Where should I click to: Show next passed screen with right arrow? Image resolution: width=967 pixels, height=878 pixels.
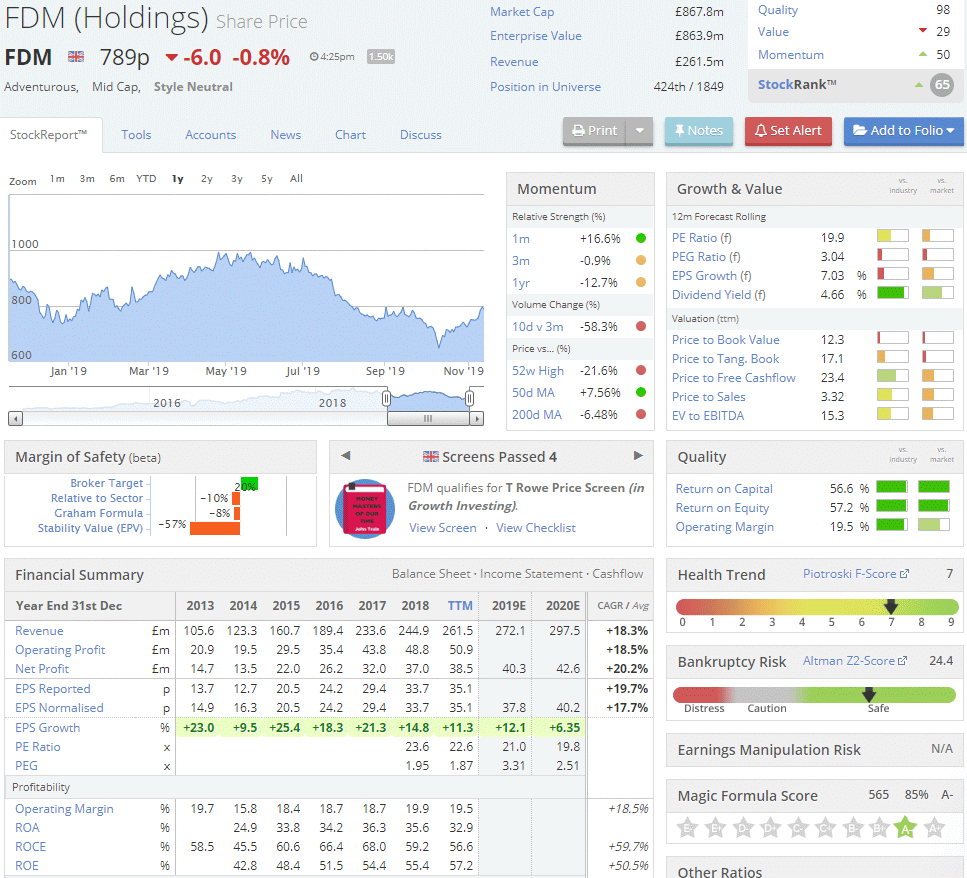point(638,456)
